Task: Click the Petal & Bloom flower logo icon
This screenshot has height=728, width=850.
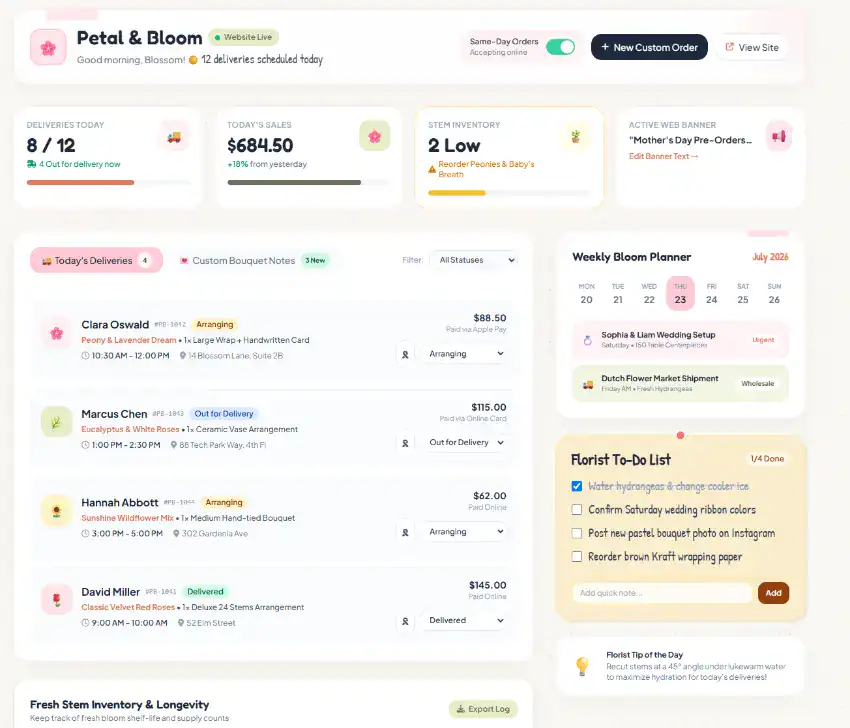Action: pyautogui.click(x=48, y=47)
